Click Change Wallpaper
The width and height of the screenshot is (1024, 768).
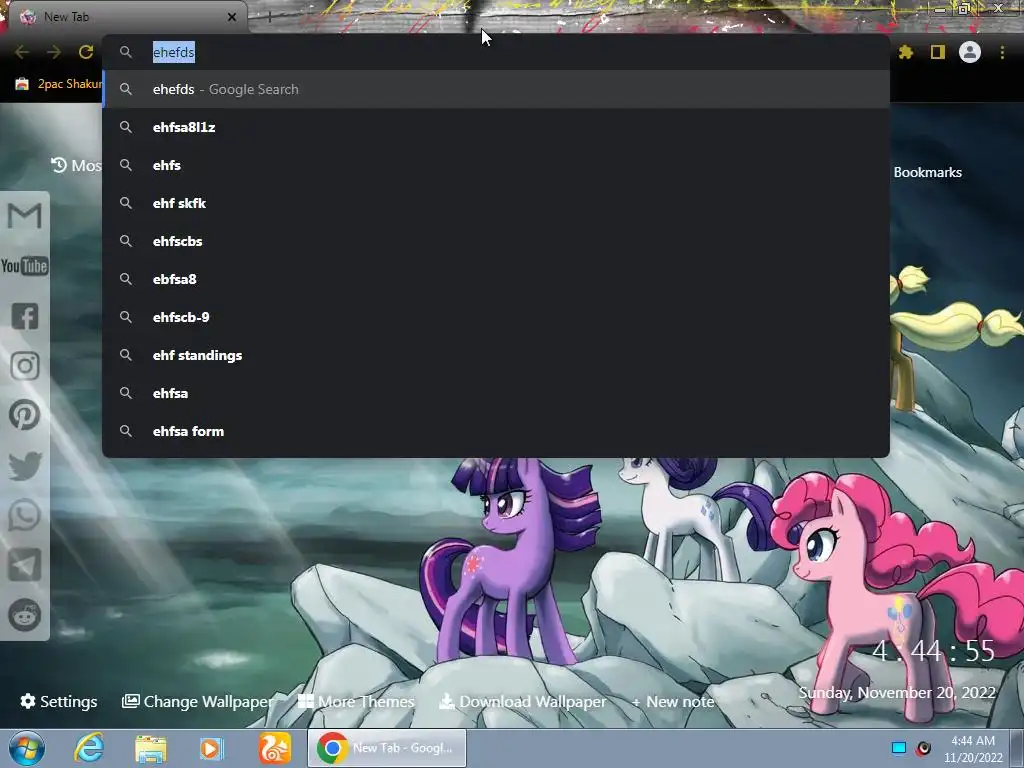click(x=198, y=701)
